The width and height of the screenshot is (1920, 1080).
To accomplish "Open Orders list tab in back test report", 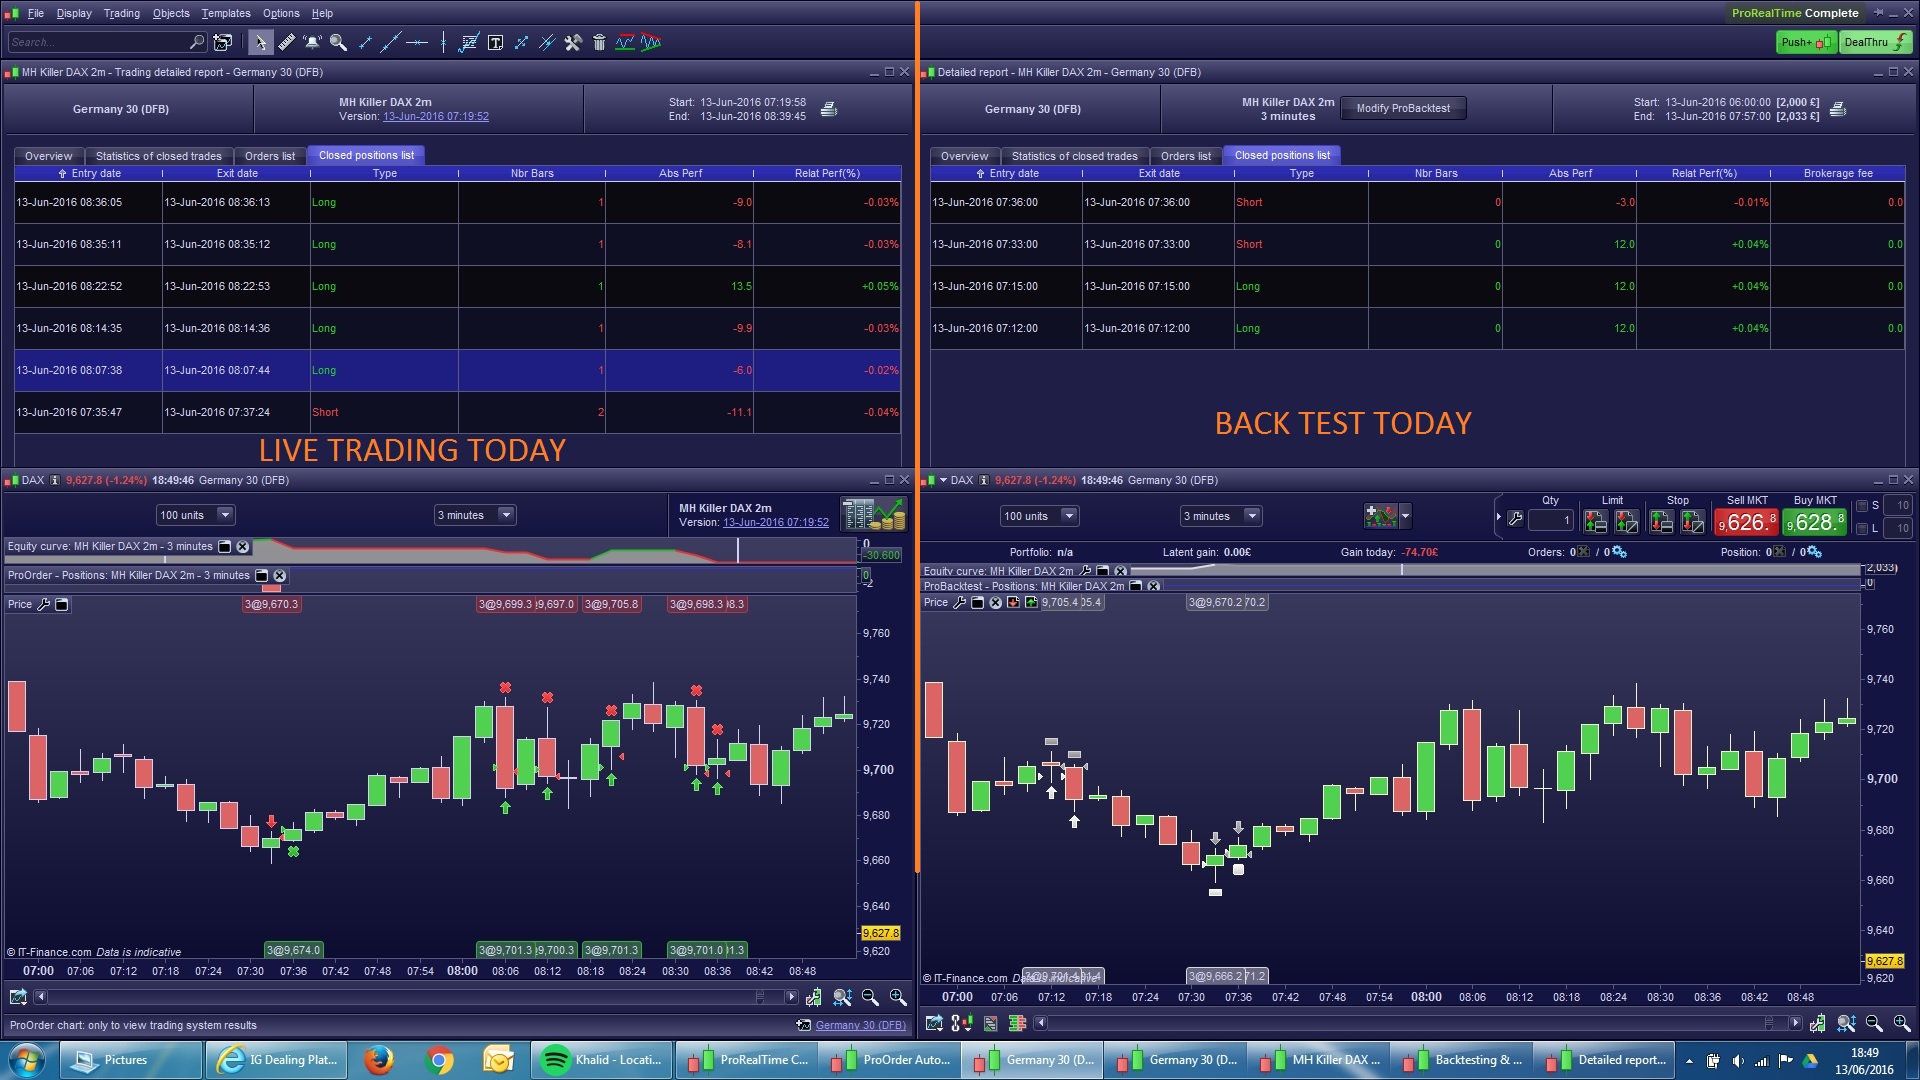I will point(1185,156).
